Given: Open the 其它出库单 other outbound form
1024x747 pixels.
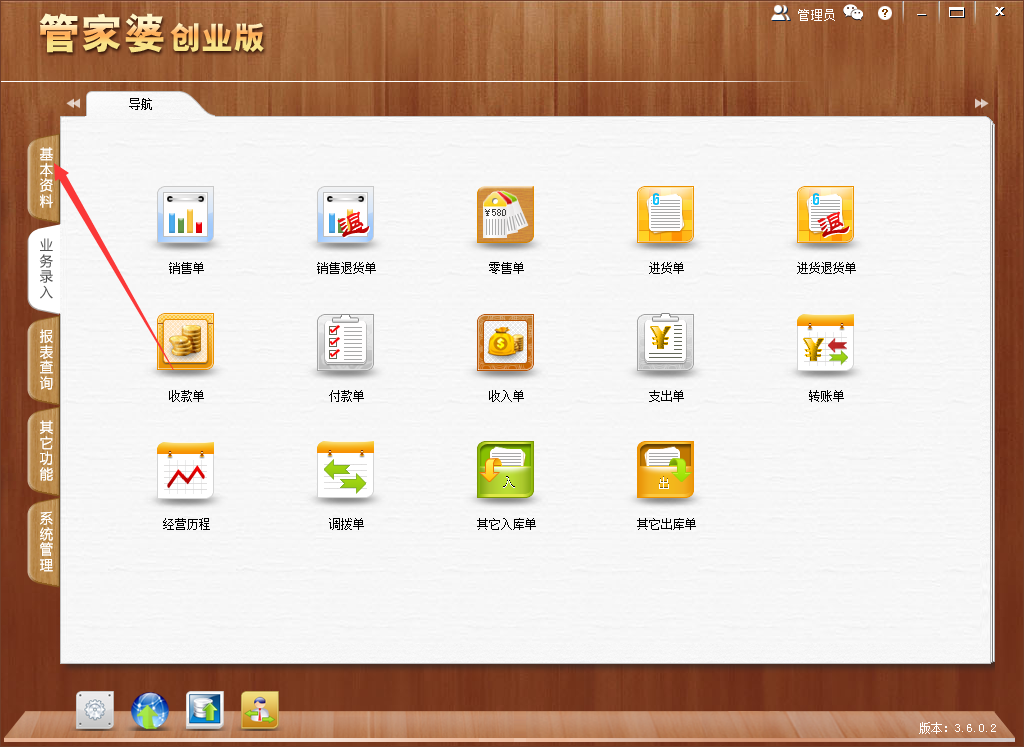Looking at the screenshot, I should [665, 470].
